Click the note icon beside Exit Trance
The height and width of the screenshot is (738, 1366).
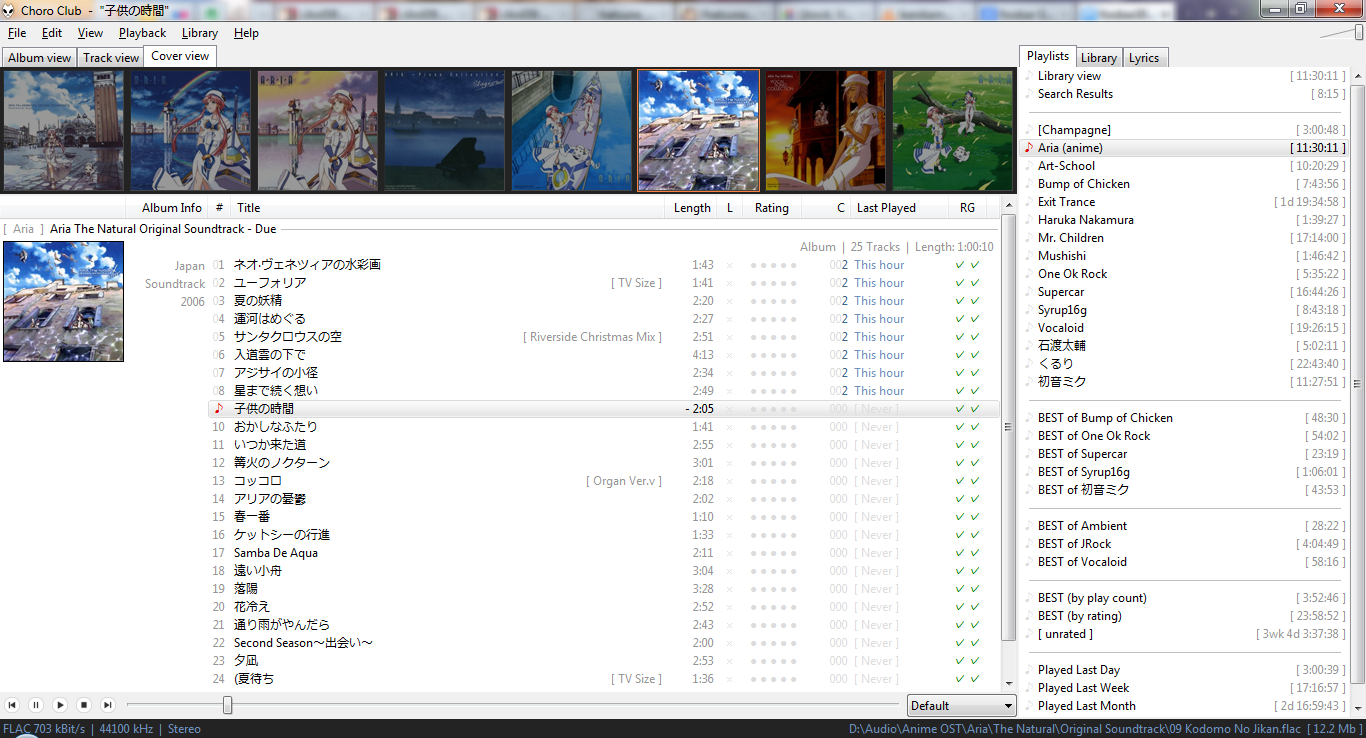click(x=1029, y=202)
